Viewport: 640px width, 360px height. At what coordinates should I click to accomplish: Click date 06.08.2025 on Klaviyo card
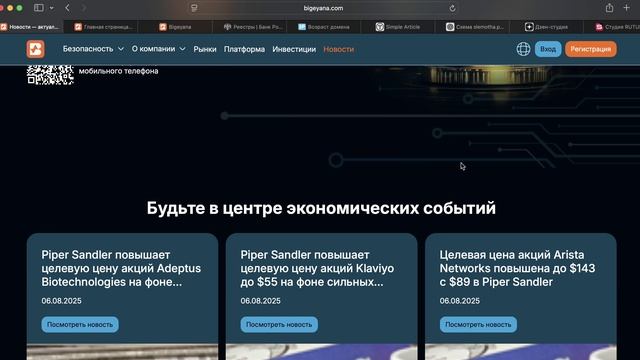point(260,301)
